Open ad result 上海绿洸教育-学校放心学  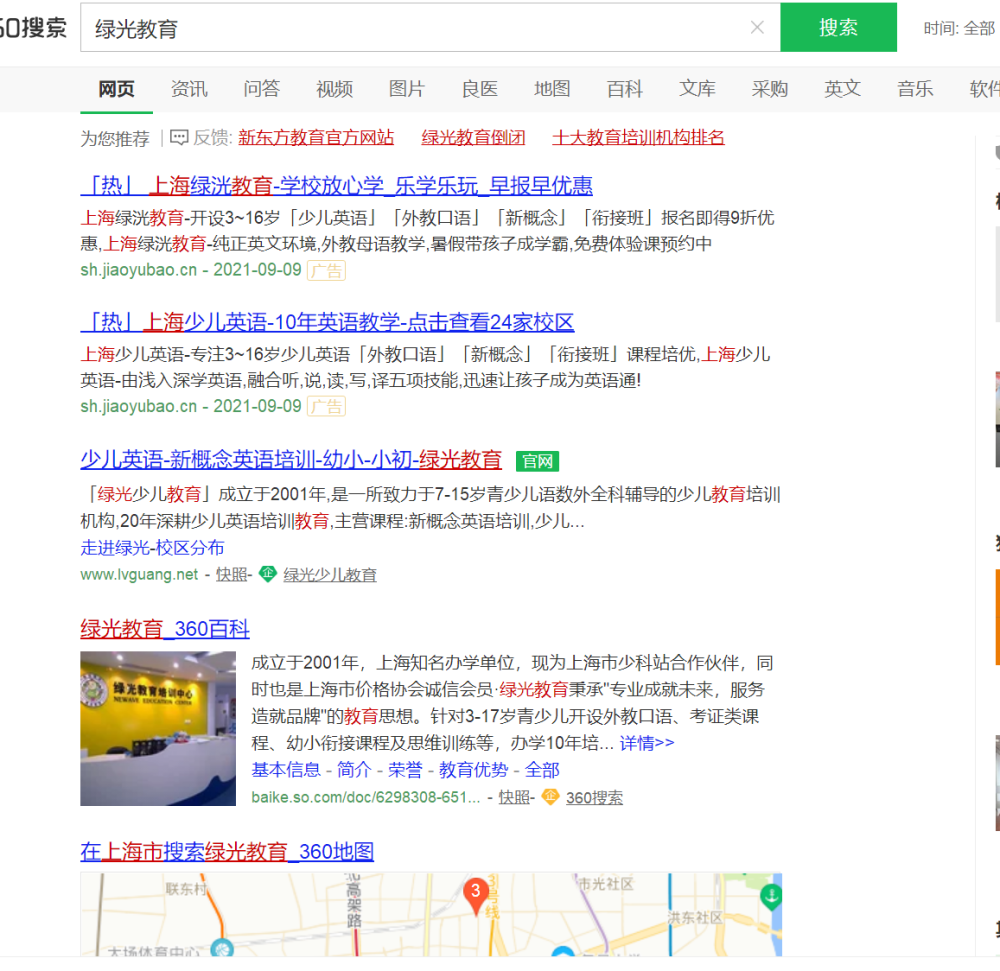tap(337, 186)
